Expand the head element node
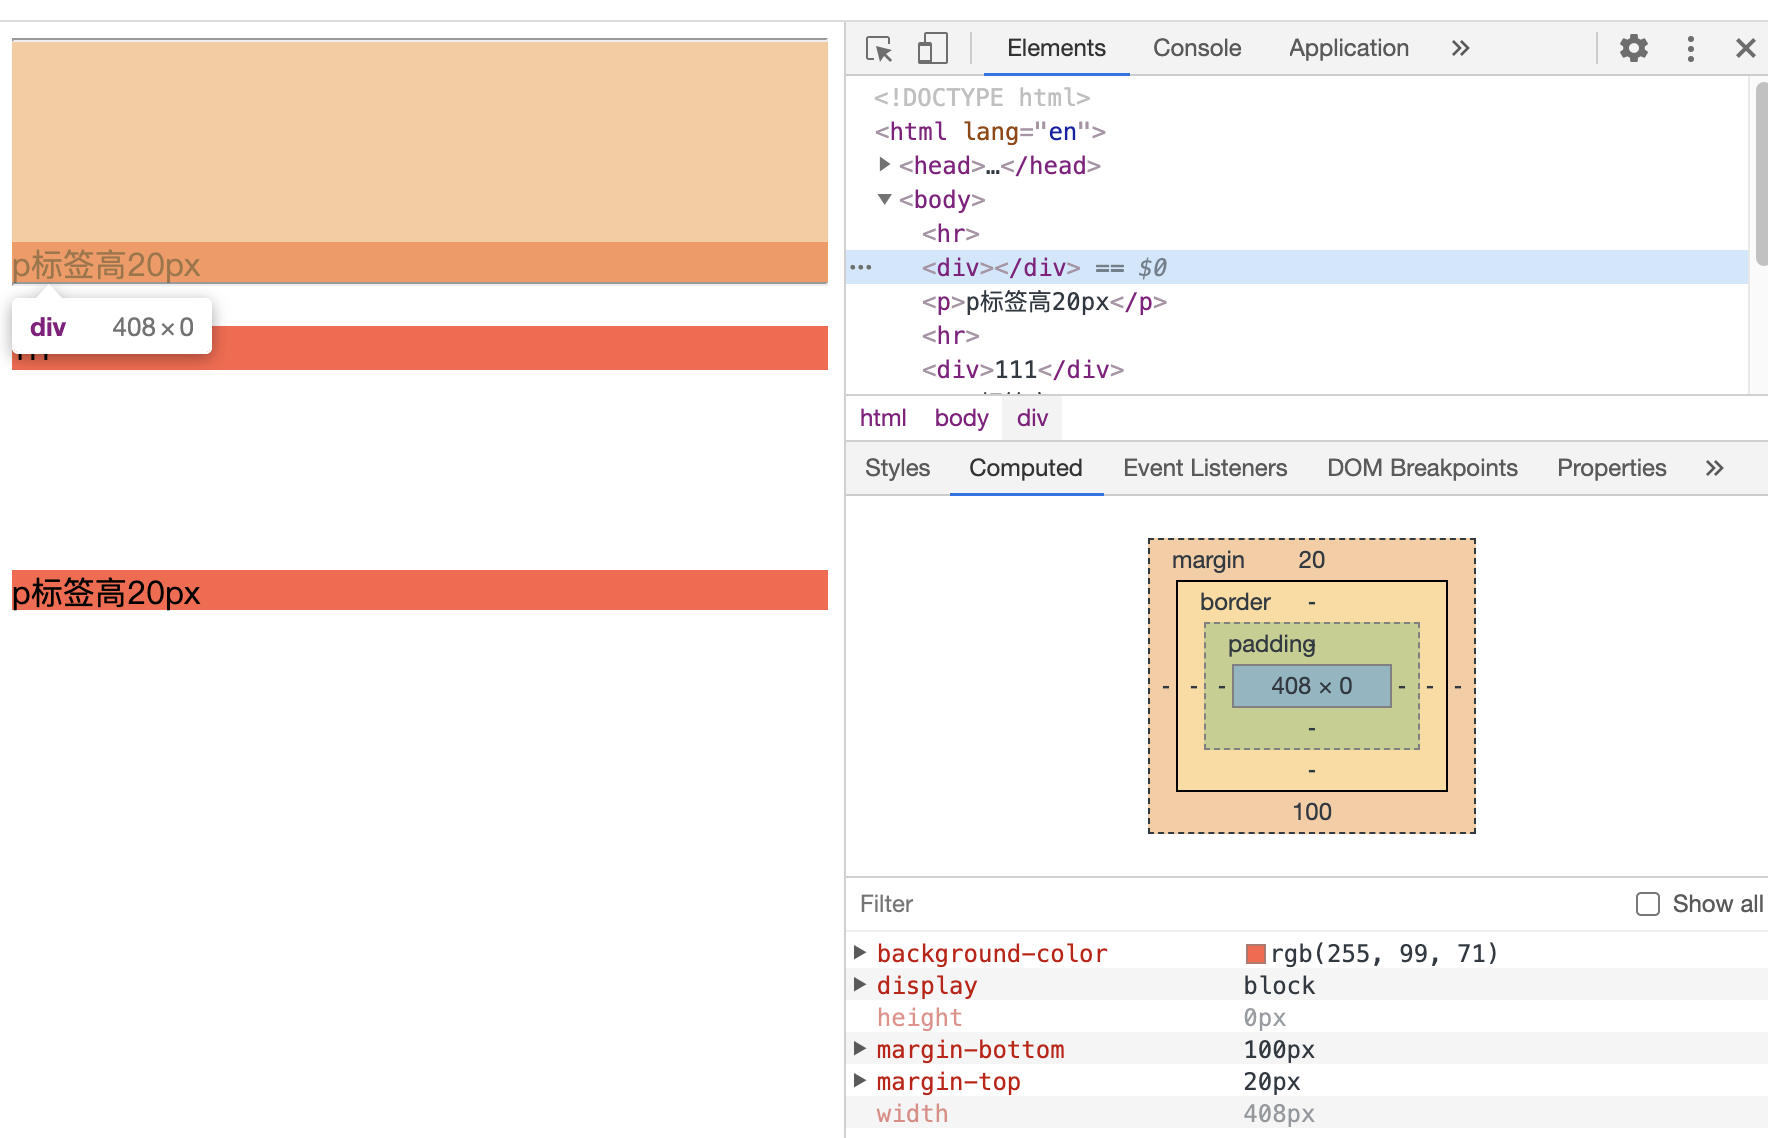 [x=884, y=165]
